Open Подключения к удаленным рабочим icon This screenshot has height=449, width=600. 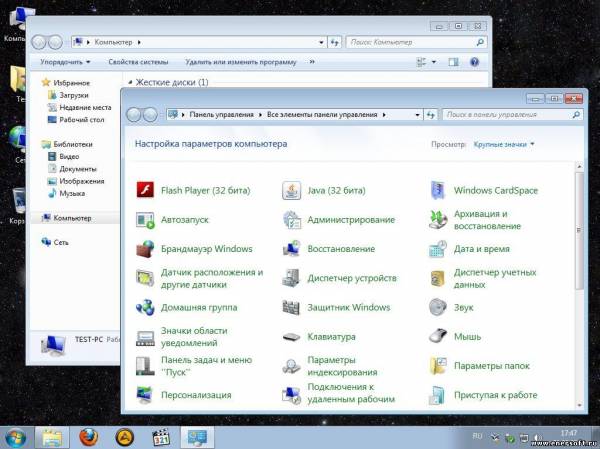[292, 395]
